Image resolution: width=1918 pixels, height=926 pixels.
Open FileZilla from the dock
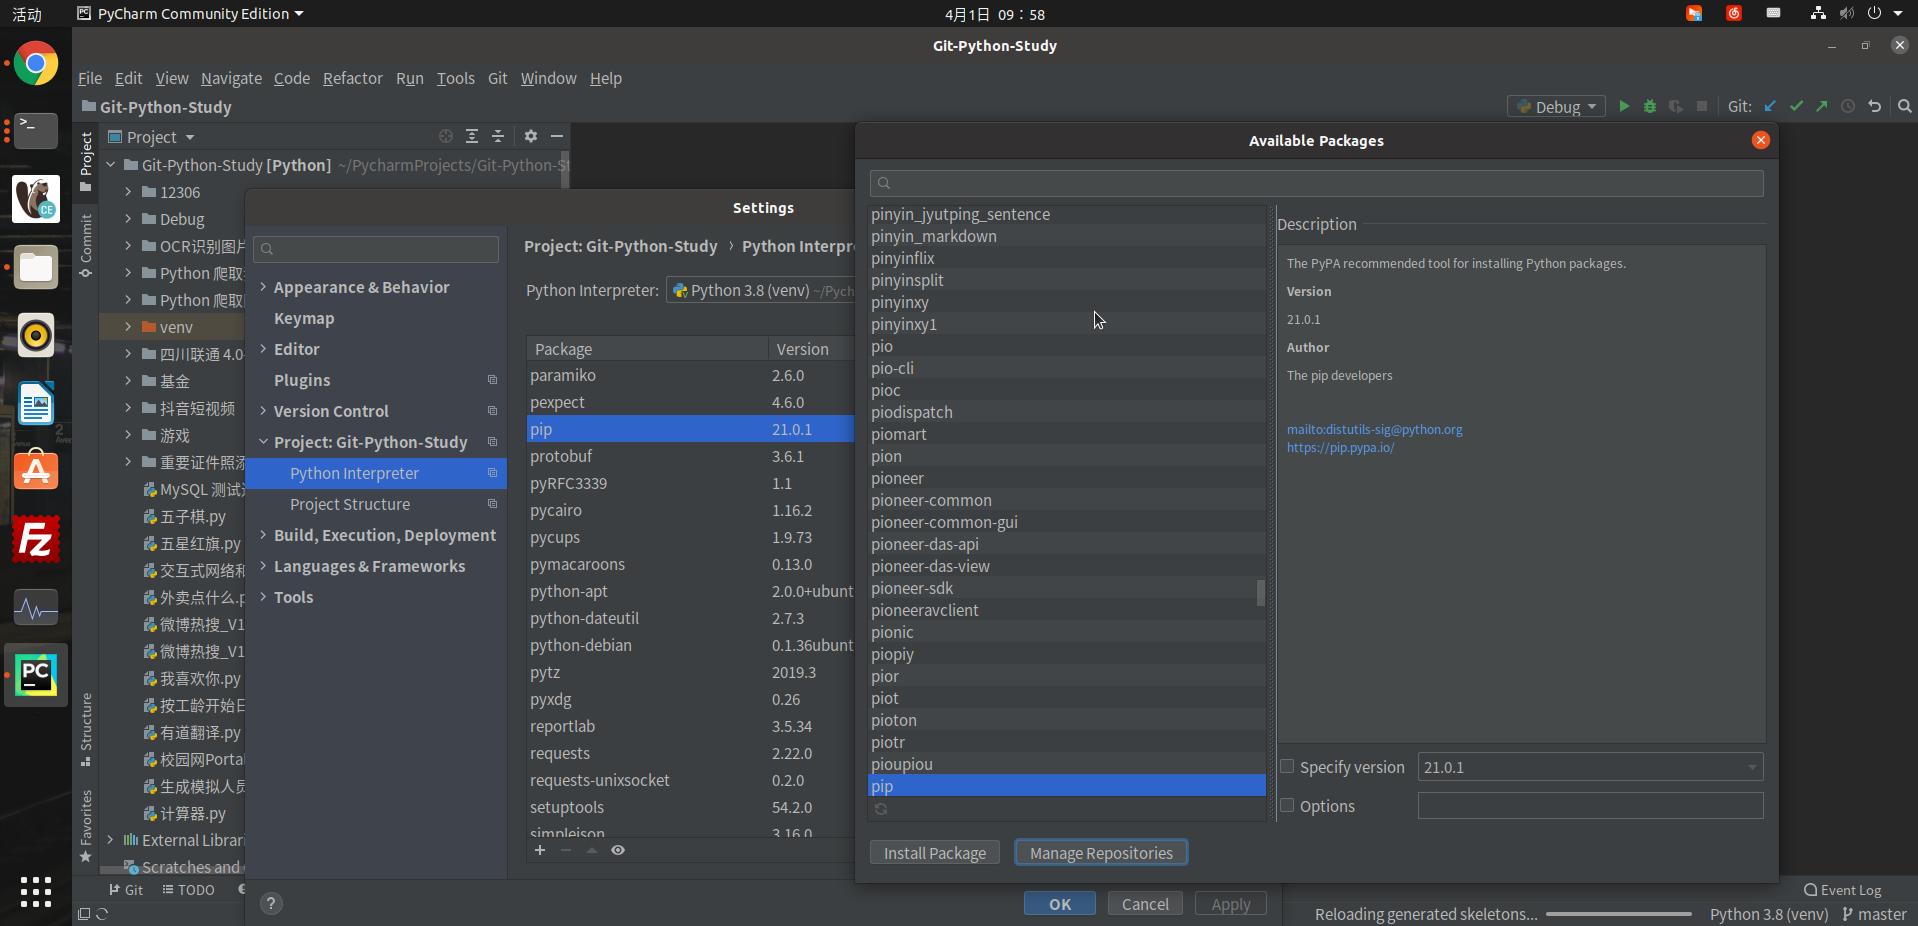(x=36, y=540)
